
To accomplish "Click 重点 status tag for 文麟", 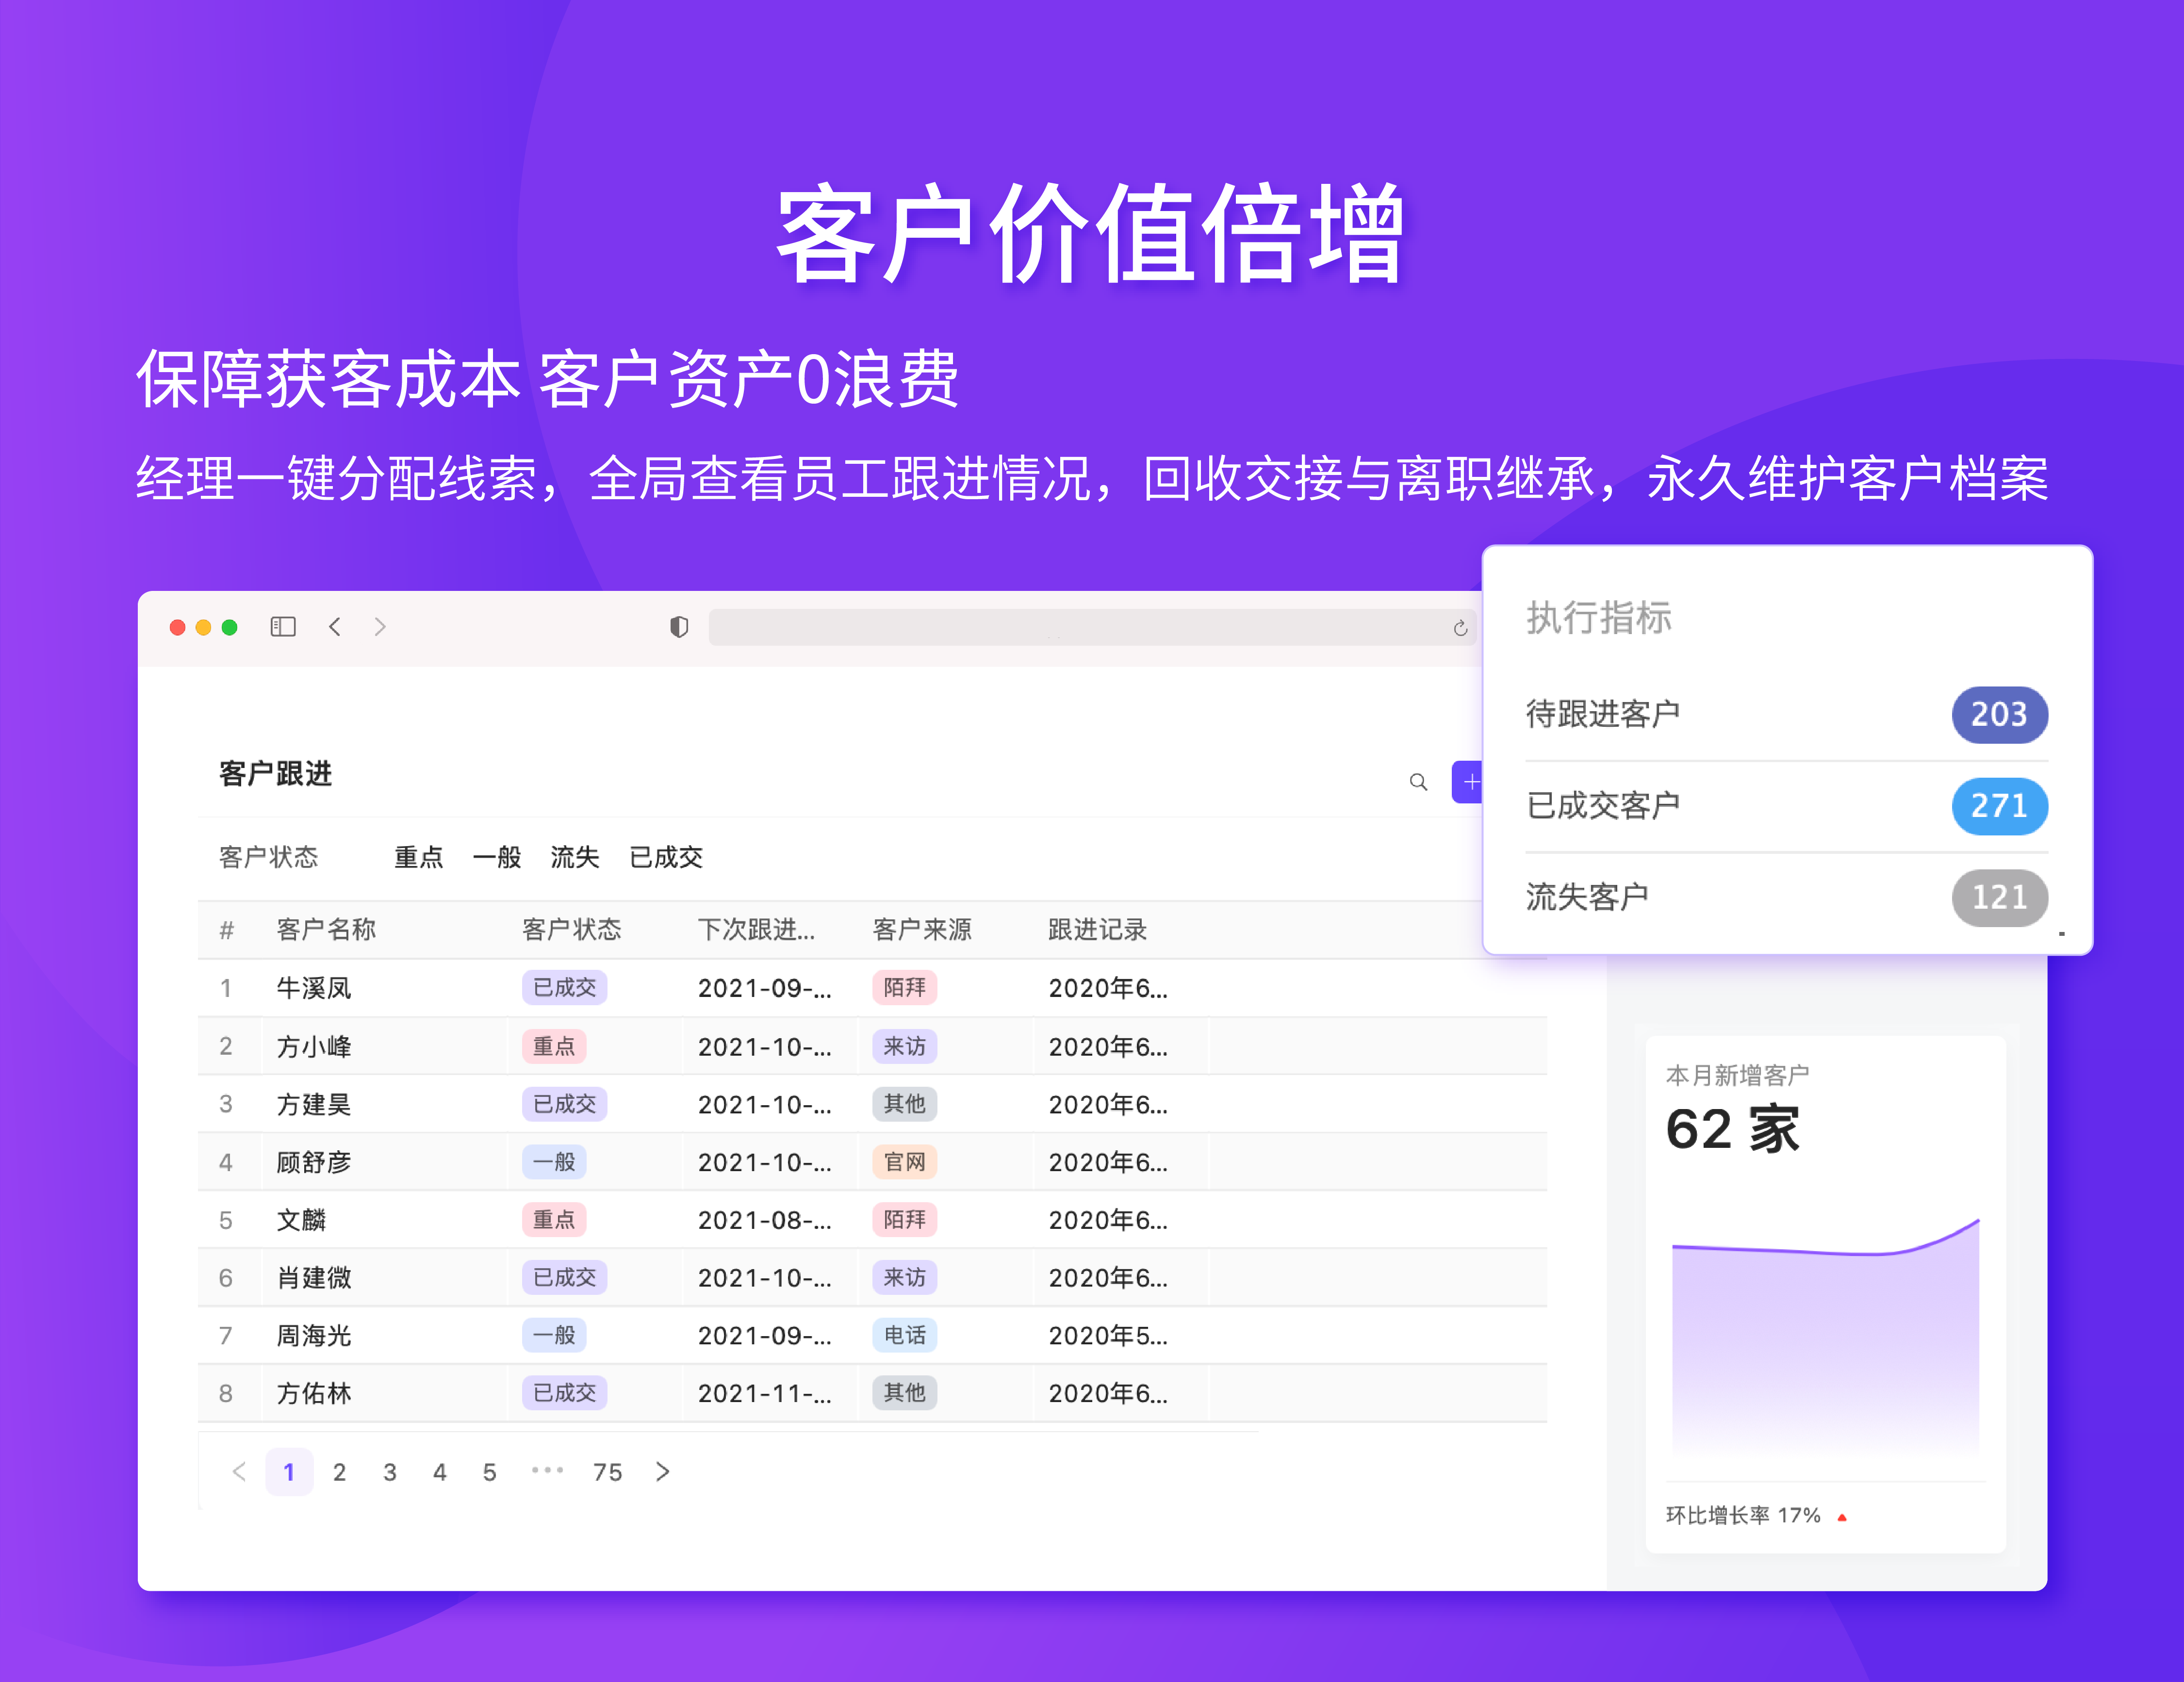I will [554, 1219].
